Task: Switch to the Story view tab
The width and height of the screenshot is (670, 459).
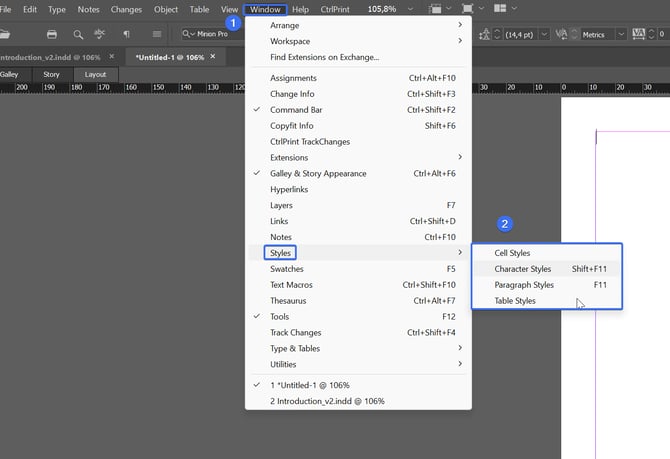Action: (x=50, y=74)
